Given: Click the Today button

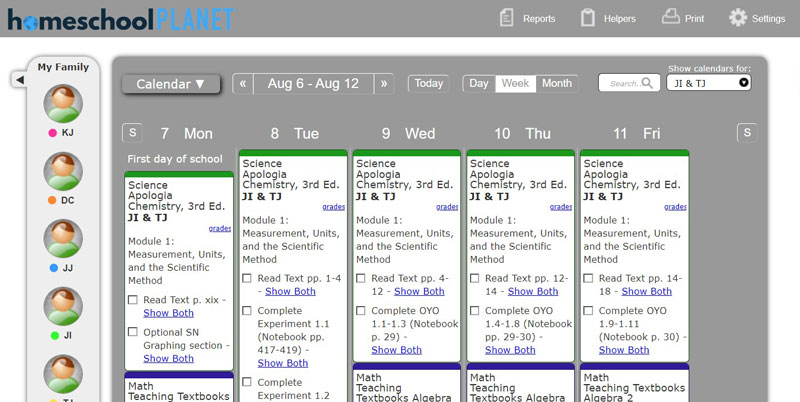Looking at the screenshot, I should point(429,83).
